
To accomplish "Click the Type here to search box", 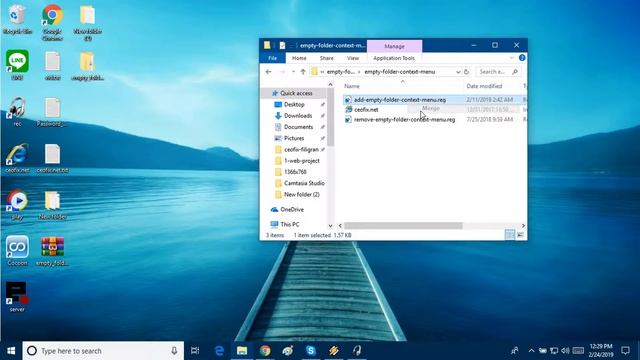I will [x=102, y=351].
